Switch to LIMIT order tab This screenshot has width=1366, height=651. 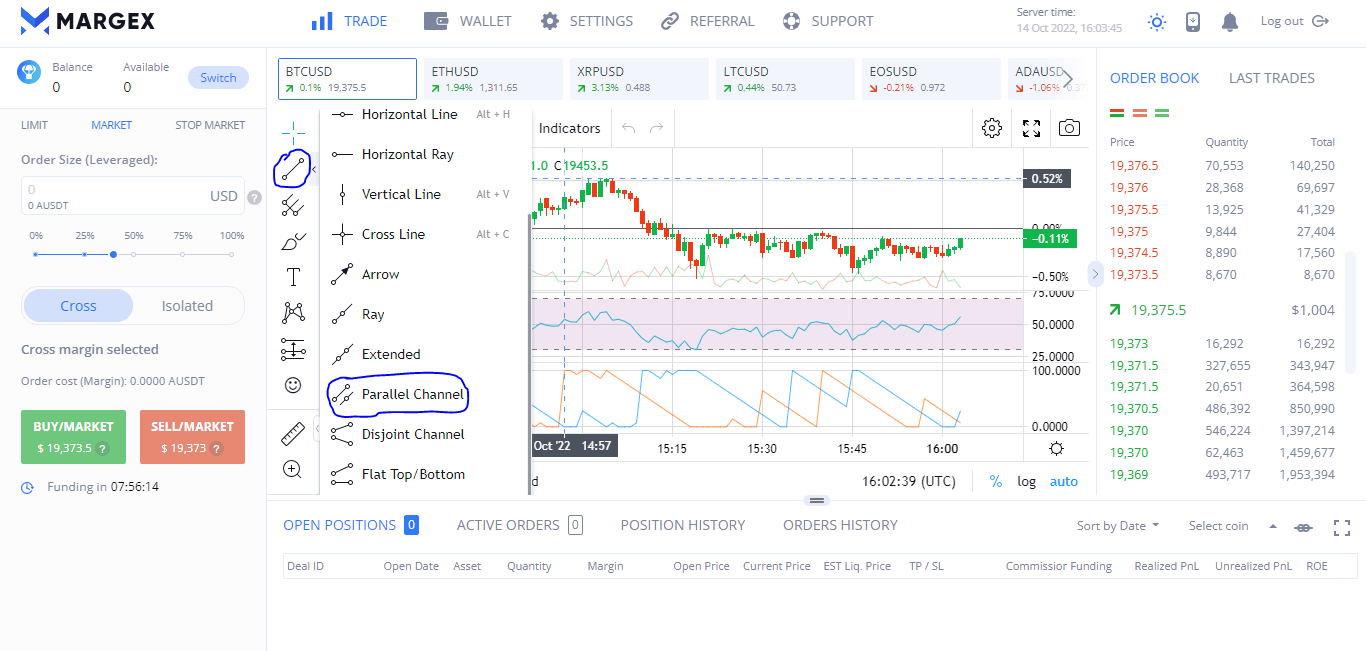coord(34,125)
